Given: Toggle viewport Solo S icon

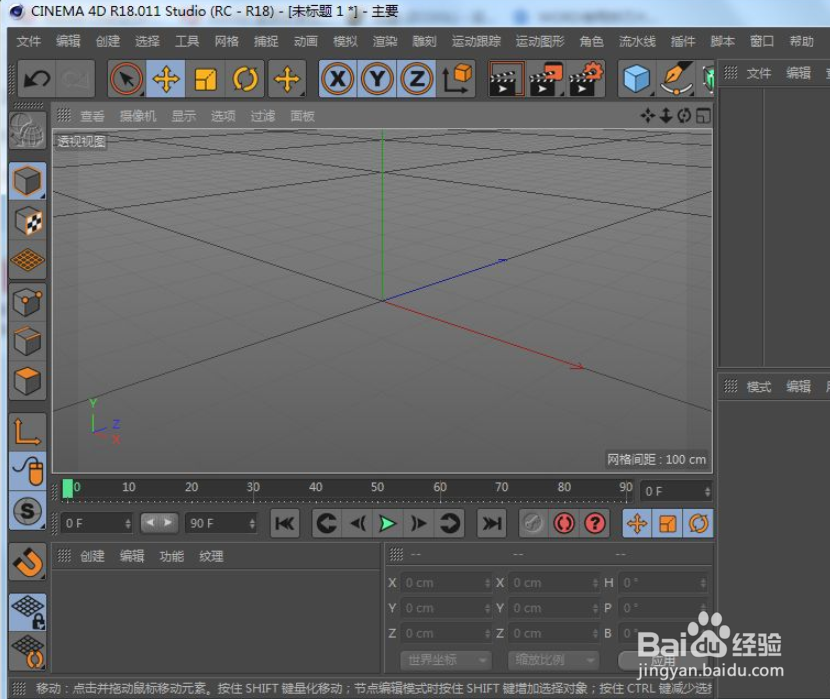Looking at the screenshot, I should click(28, 511).
